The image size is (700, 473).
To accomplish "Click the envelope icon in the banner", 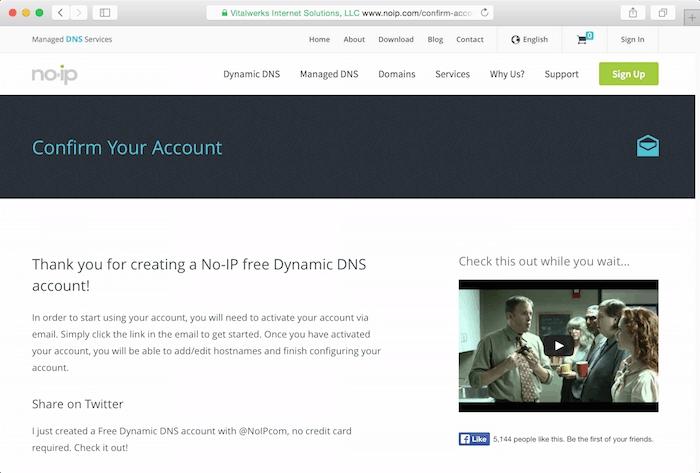I will [x=647, y=146].
